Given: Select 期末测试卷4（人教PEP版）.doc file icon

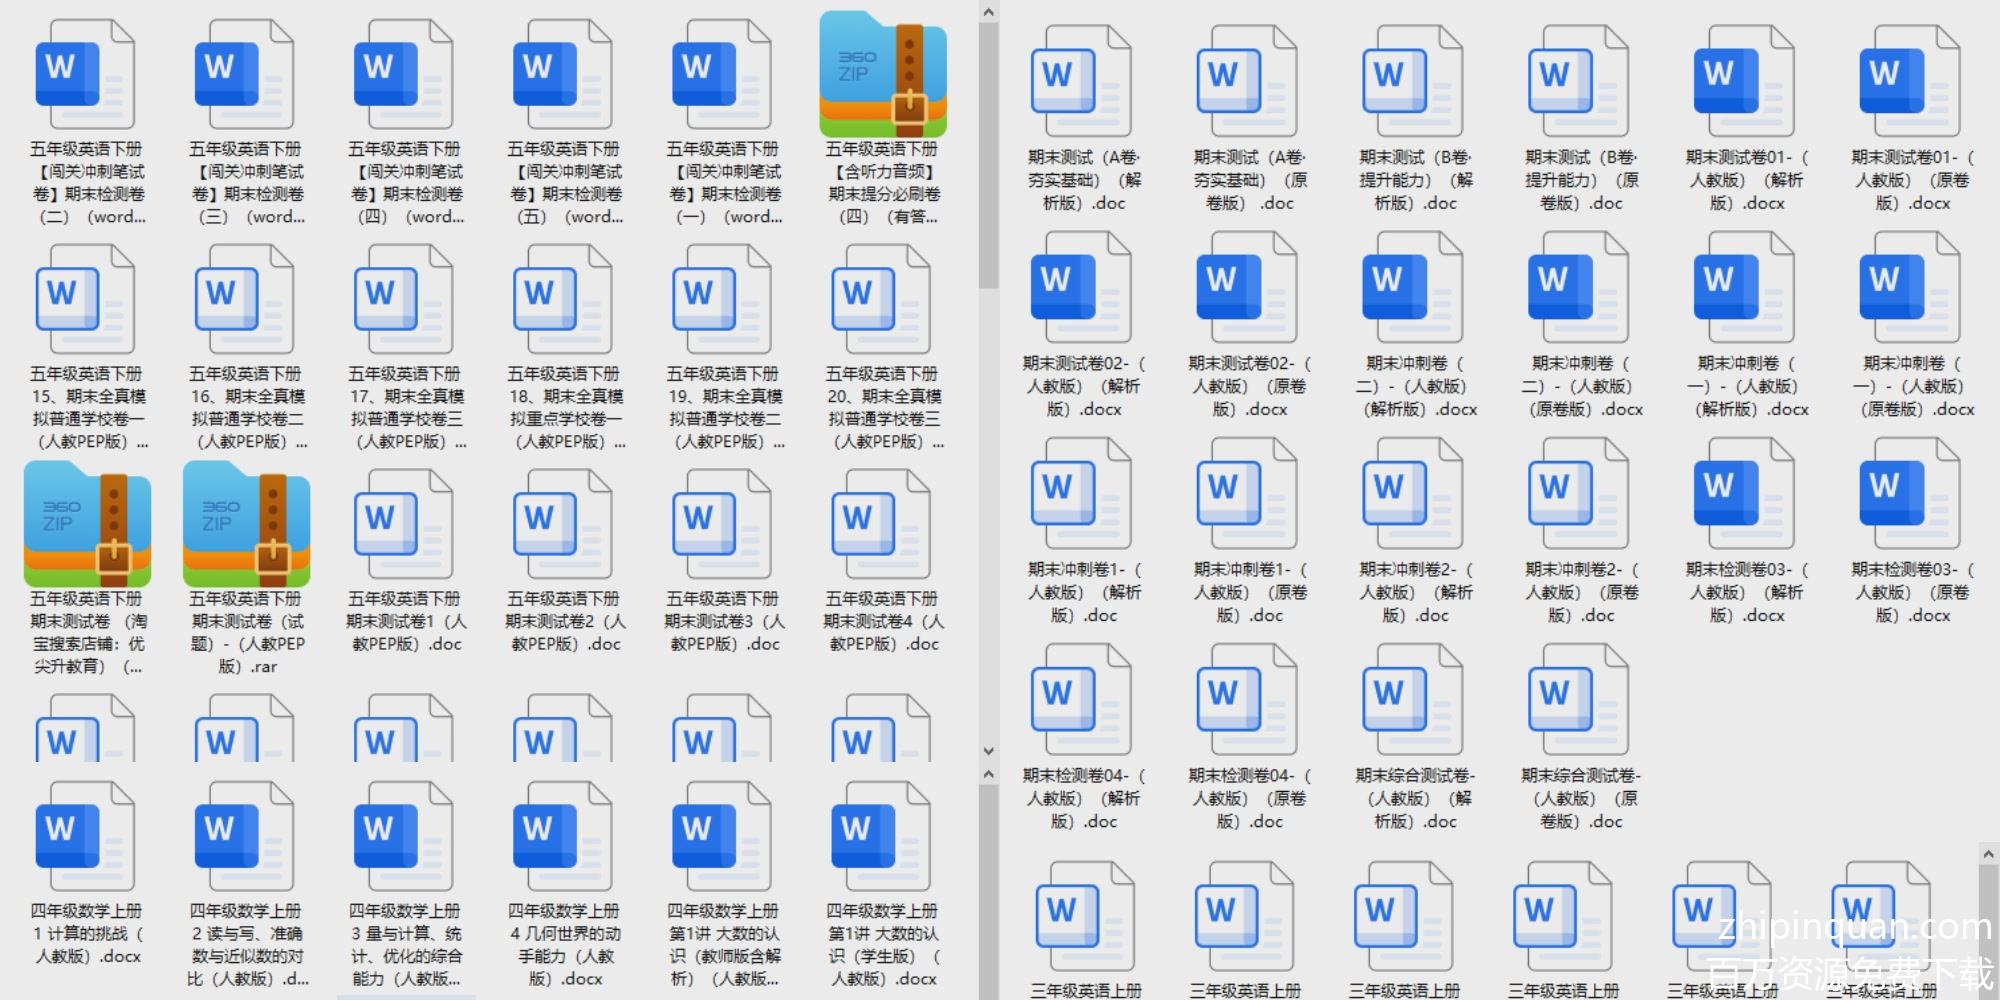Looking at the screenshot, I should (882, 525).
